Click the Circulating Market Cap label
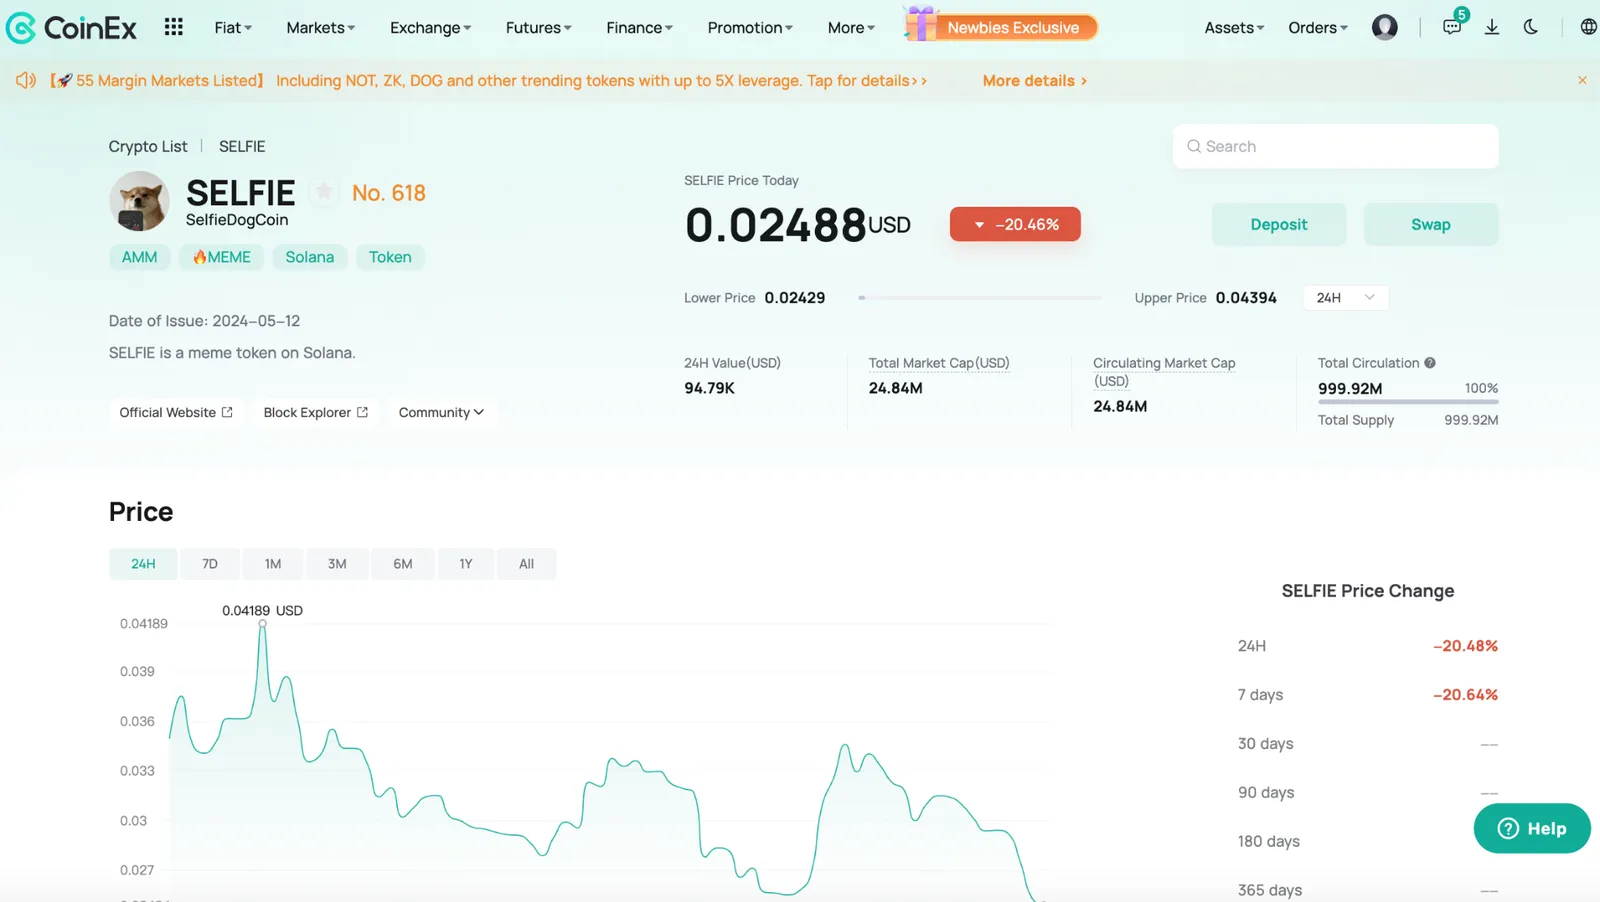 [1164, 371]
